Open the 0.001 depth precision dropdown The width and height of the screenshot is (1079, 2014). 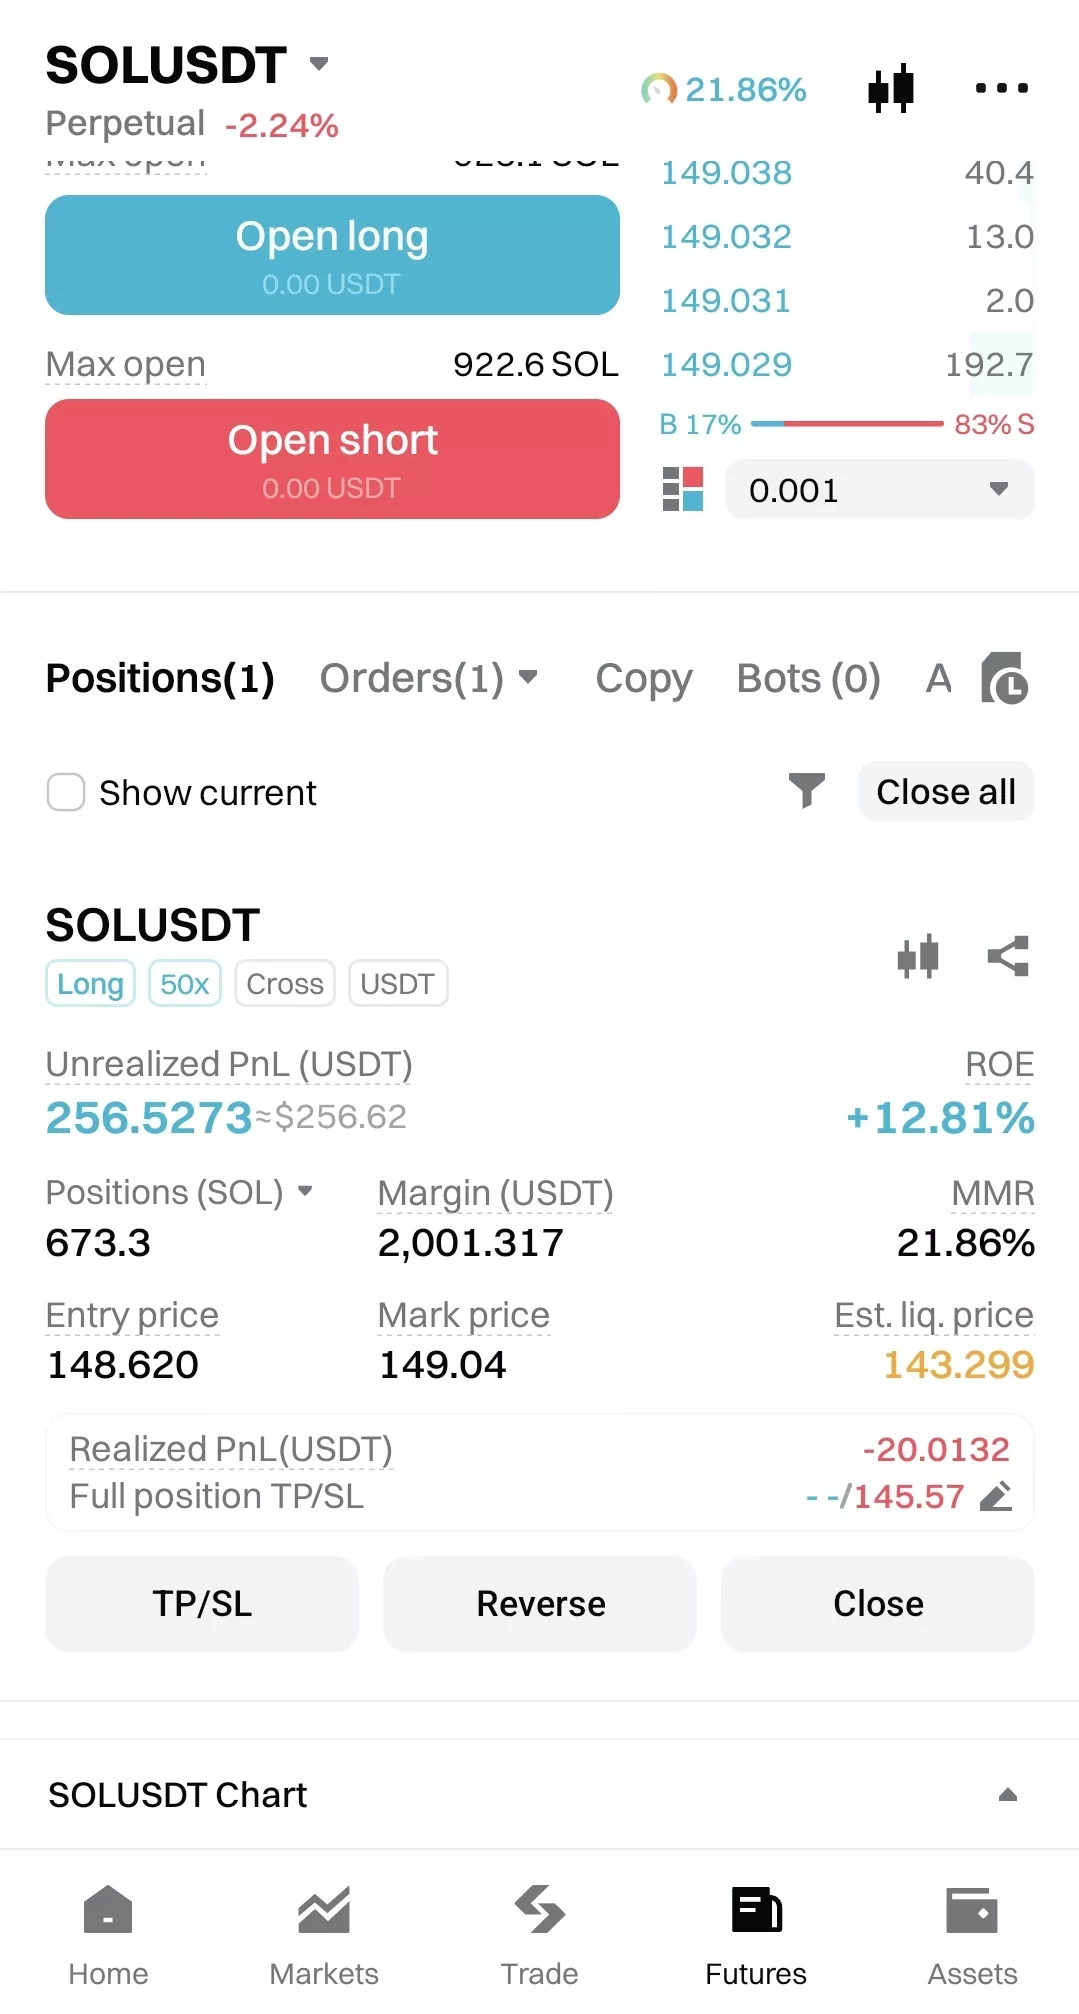879,489
